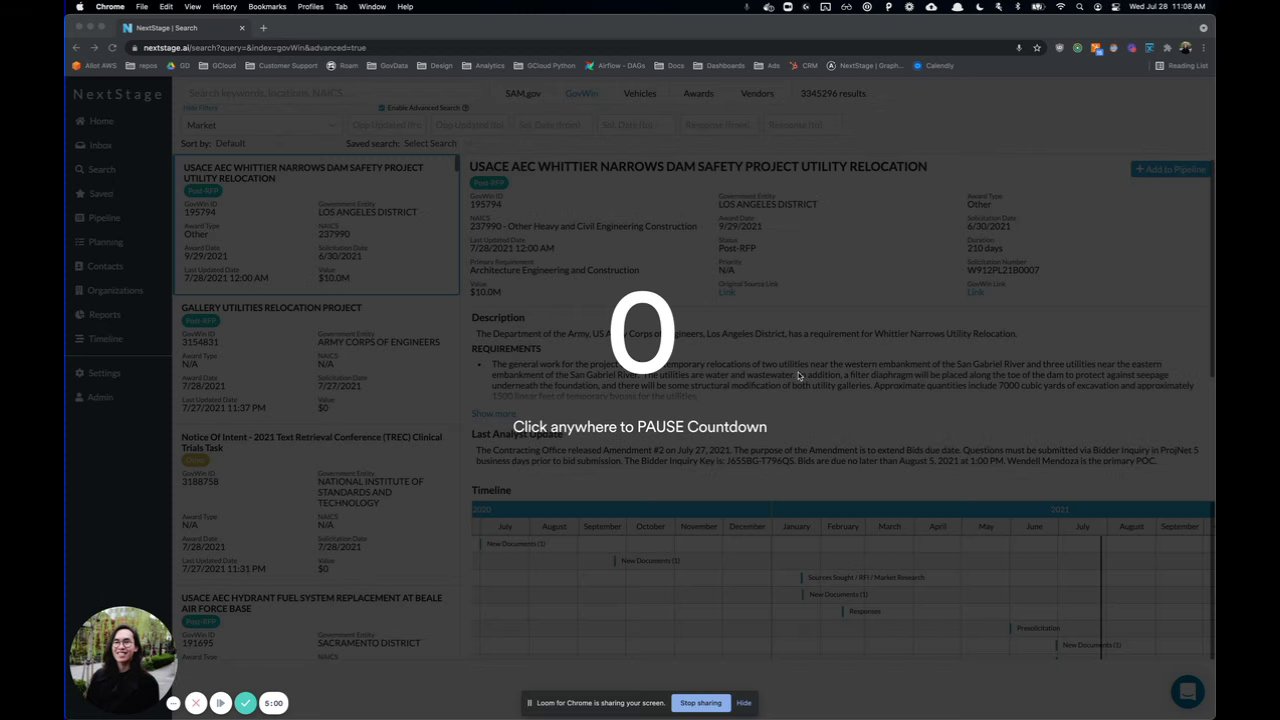Bookmark this page with the star icon
This screenshot has width=1280, height=720.
click(1037, 48)
